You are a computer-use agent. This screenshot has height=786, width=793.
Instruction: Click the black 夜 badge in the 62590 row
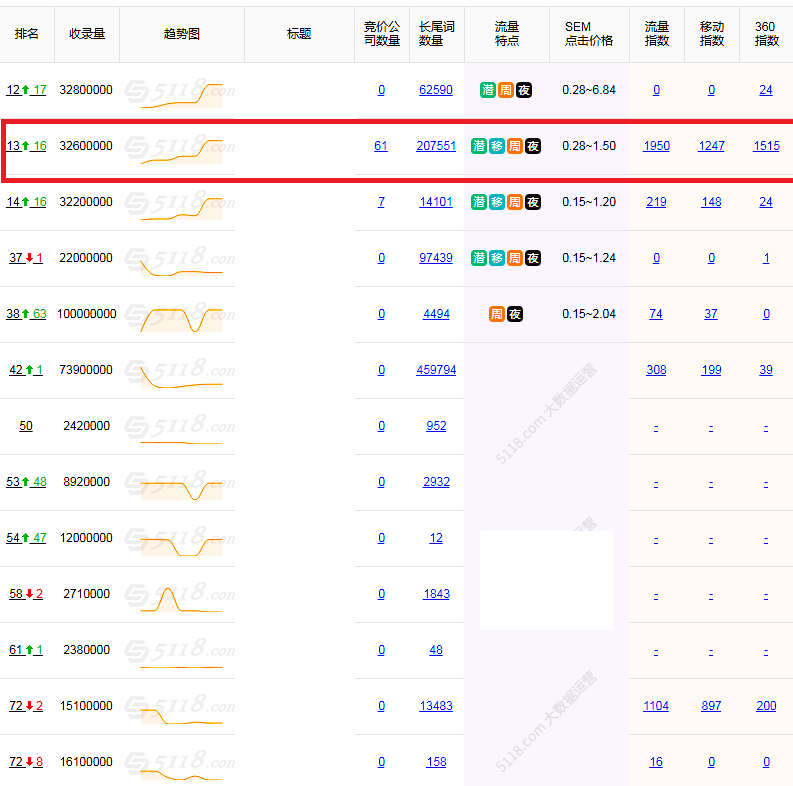[524, 90]
